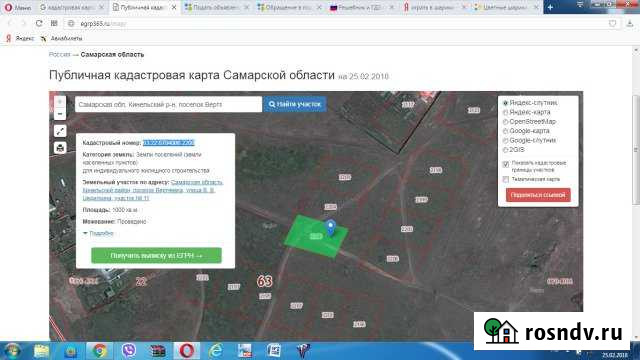
Task: Go to the Россия breadcrumb link
Action: coord(60,55)
